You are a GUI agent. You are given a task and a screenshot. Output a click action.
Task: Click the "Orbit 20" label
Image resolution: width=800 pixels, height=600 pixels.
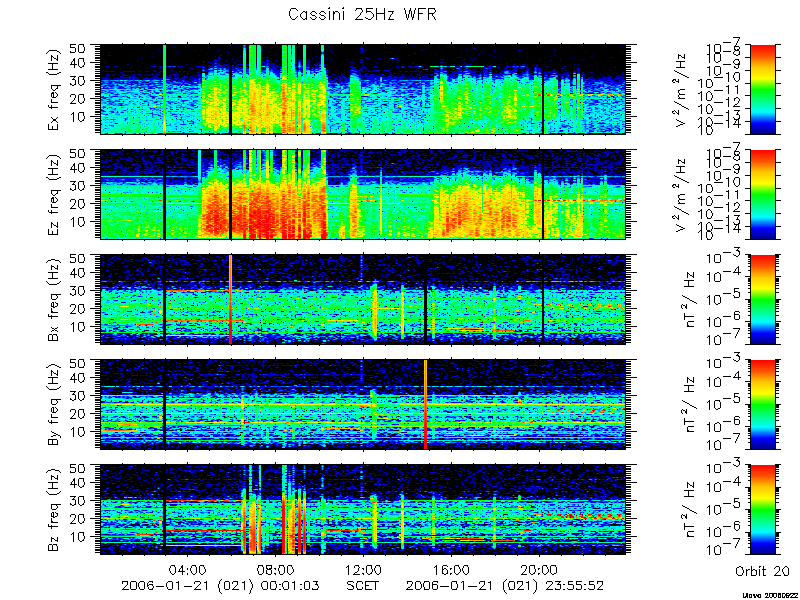(762, 571)
